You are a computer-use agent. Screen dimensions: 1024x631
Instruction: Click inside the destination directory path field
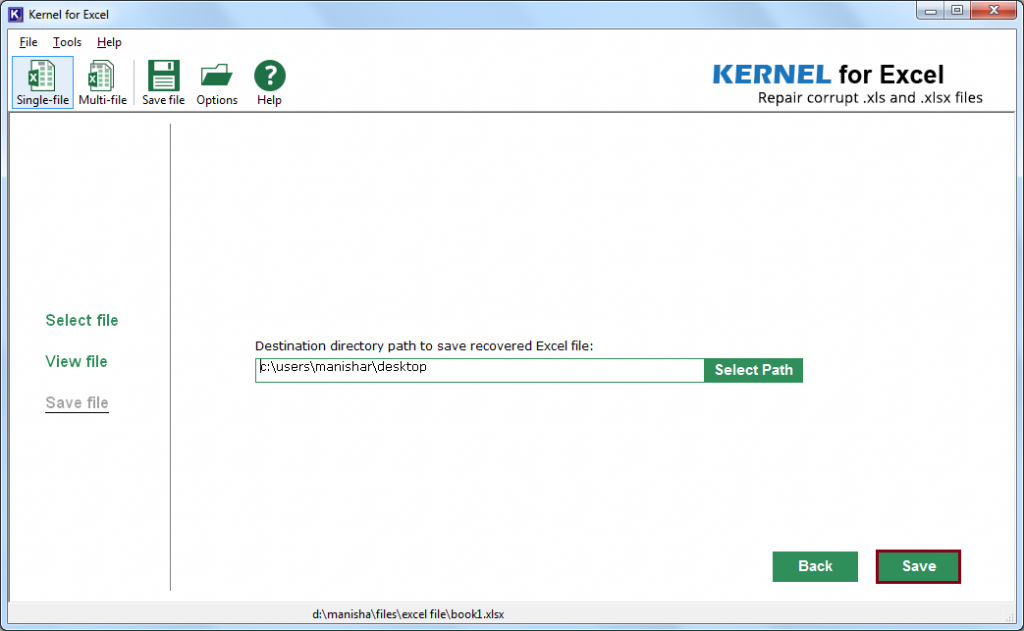click(479, 369)
